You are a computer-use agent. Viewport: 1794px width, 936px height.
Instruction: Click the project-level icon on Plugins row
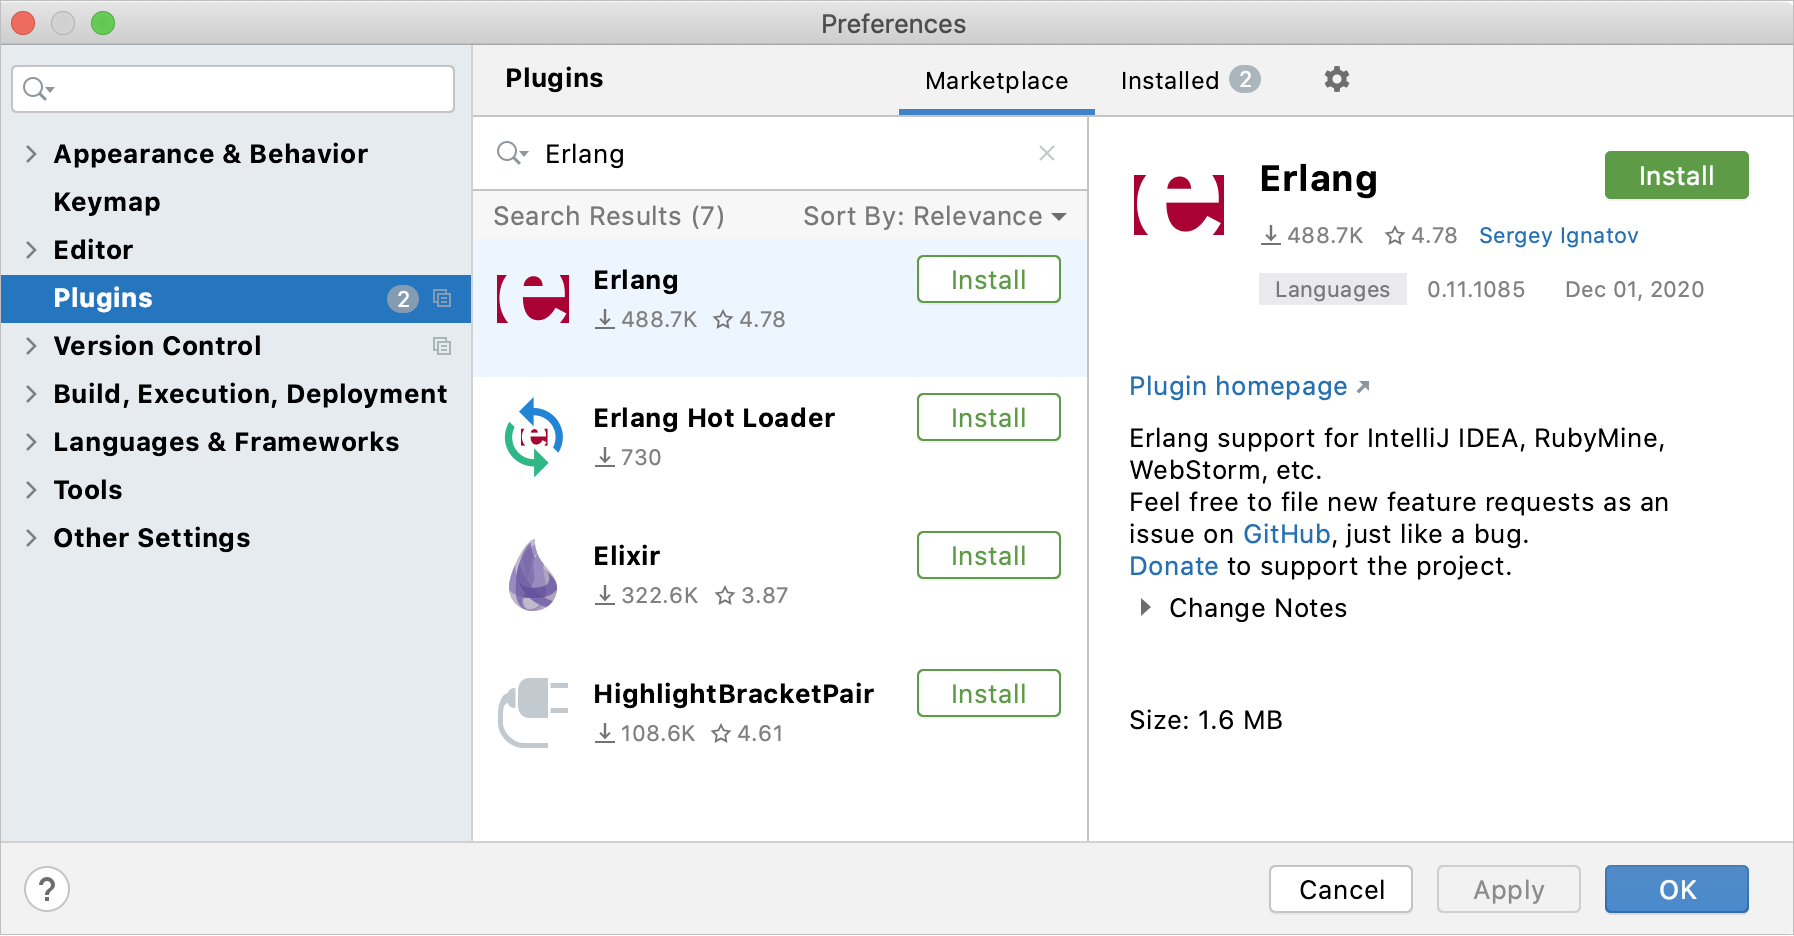point(442,298)
